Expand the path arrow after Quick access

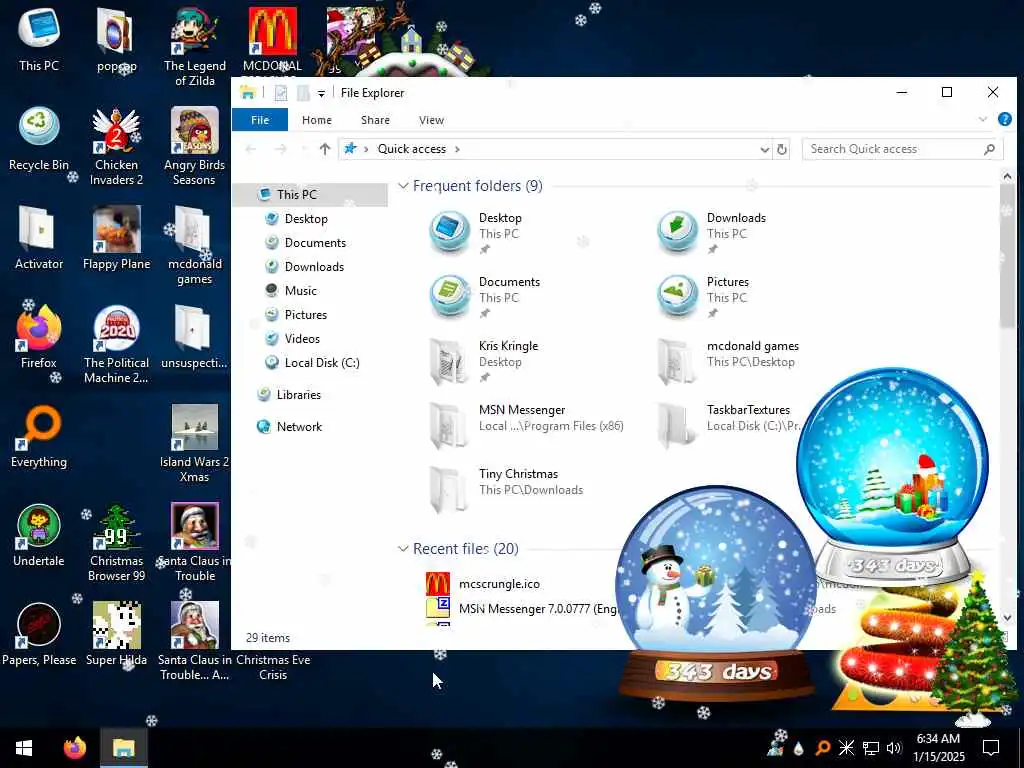click(457, 149)
